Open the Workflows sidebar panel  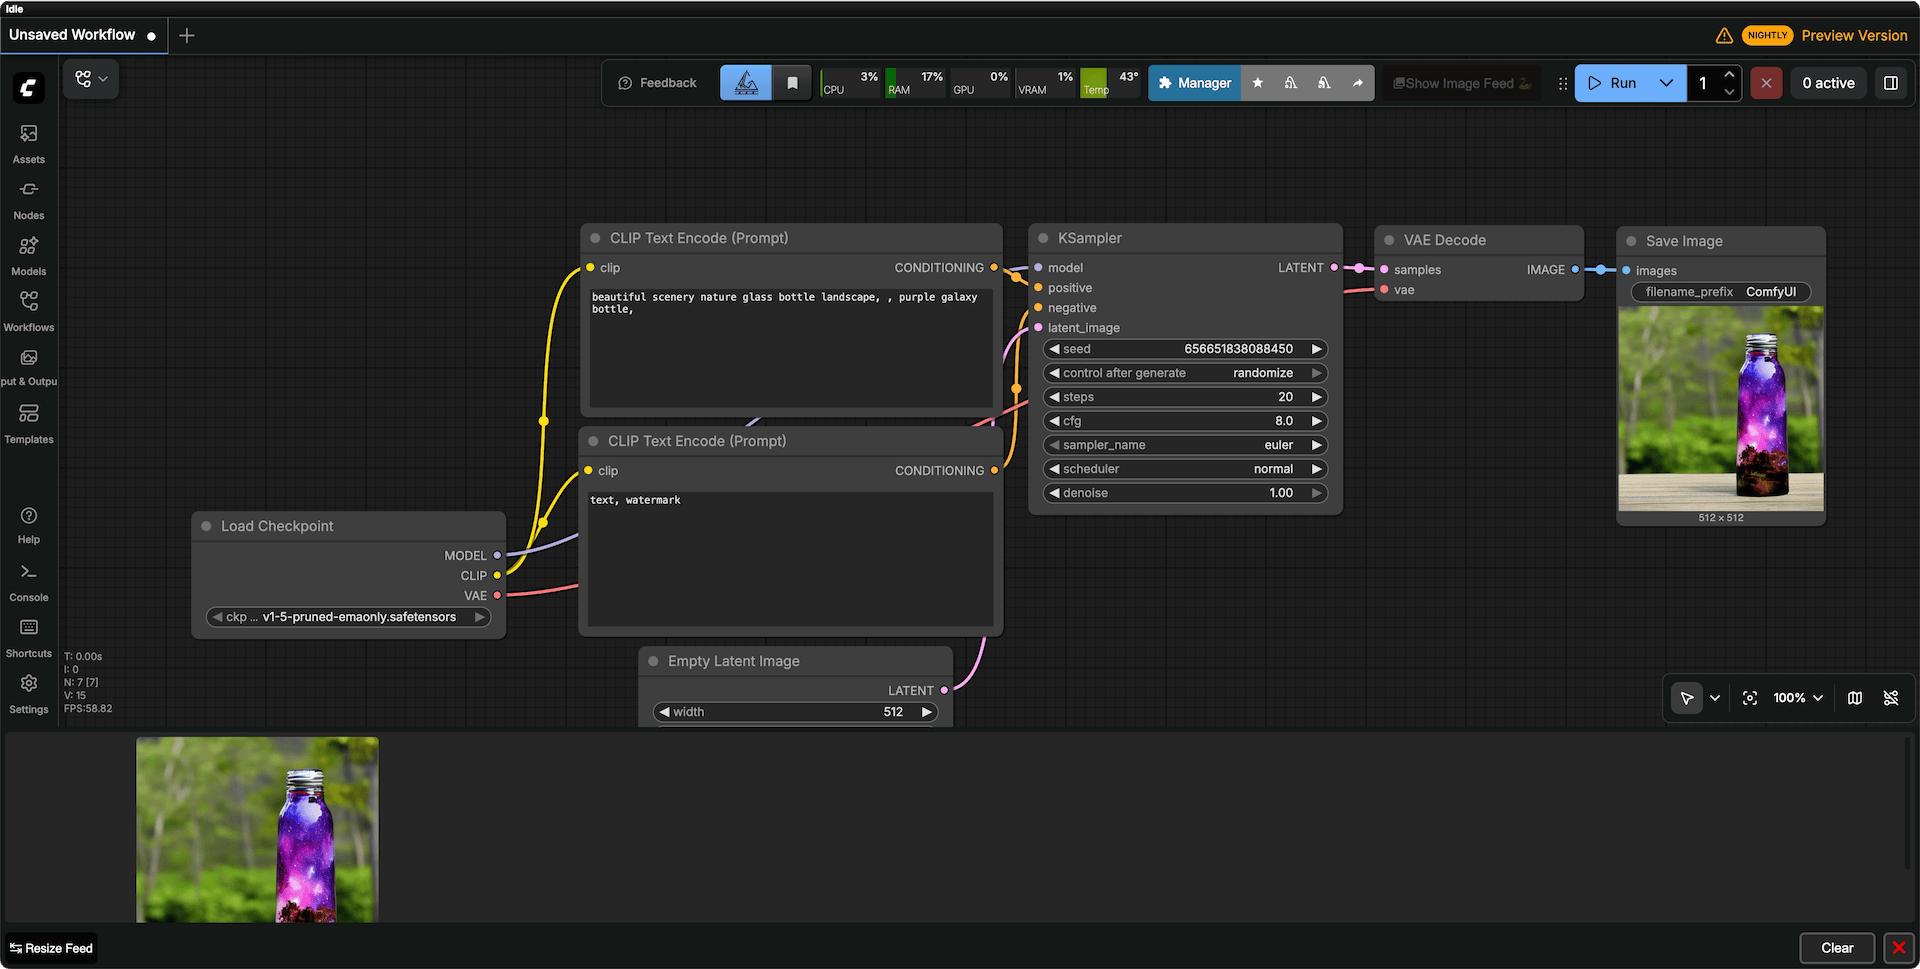29,312
